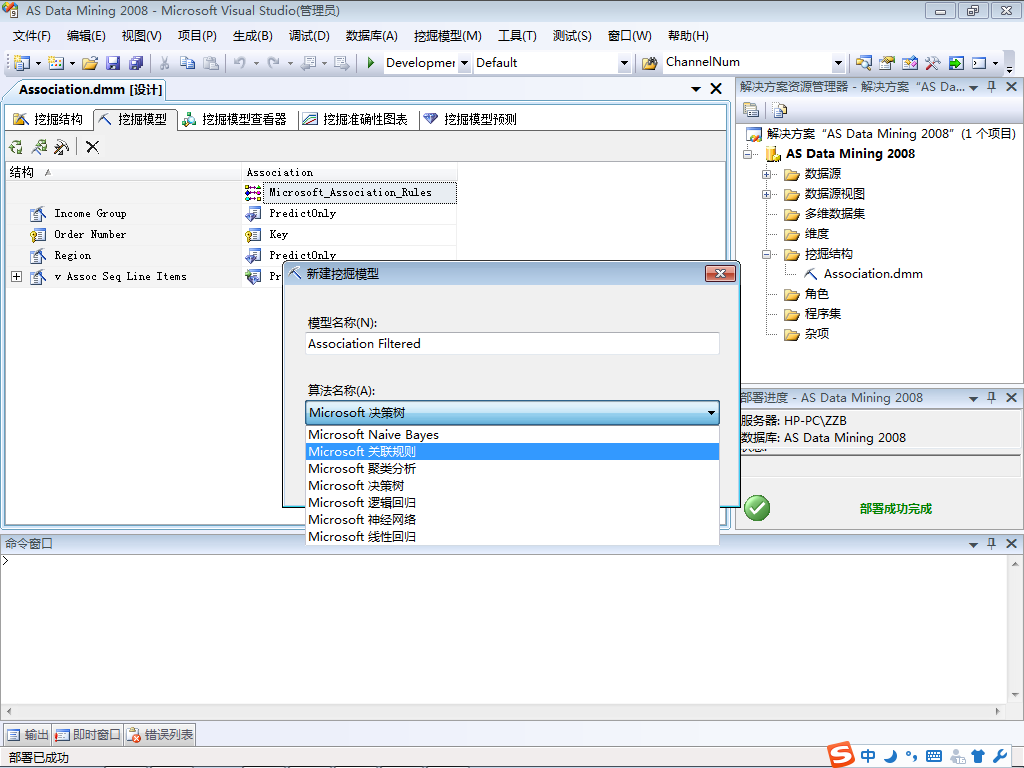This screenshot has height=768, width=1024.
Task: Open the 即时窗口 bottom tab
Action: [88, 735]
